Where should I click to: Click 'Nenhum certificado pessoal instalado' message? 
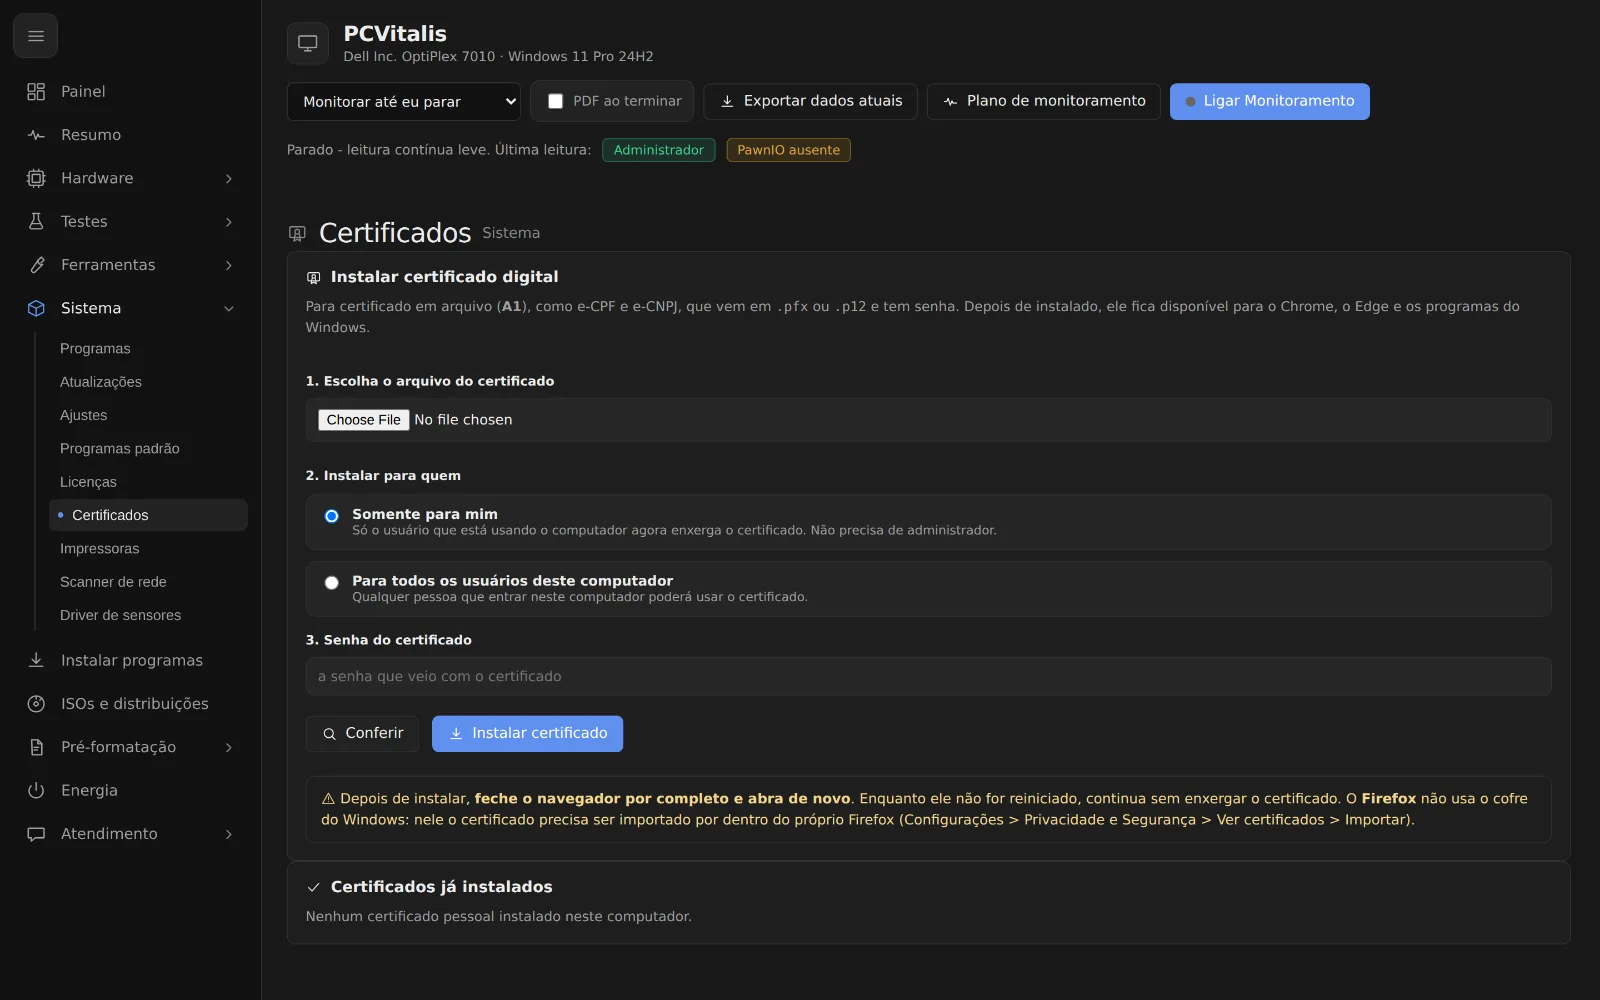coord(498,916)
